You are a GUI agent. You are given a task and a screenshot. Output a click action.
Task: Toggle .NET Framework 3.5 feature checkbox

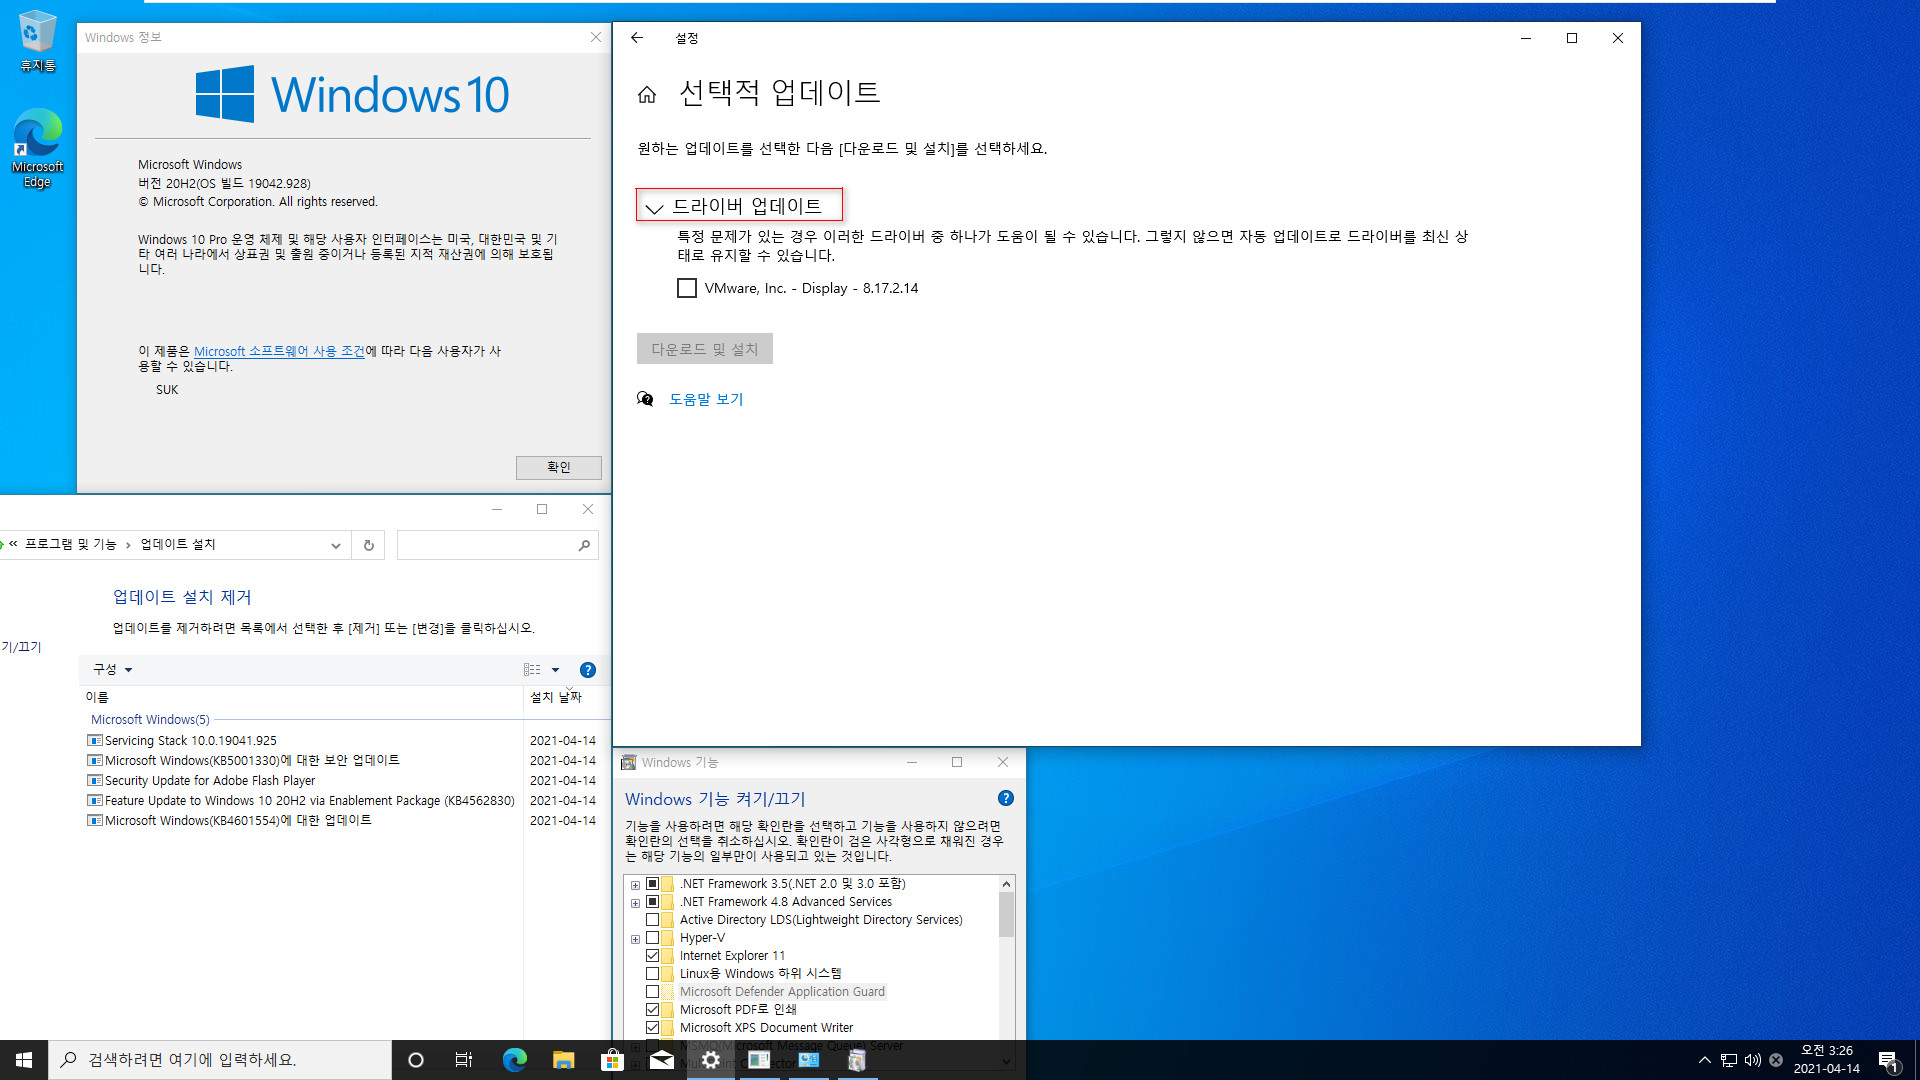(x=653, y=884)
